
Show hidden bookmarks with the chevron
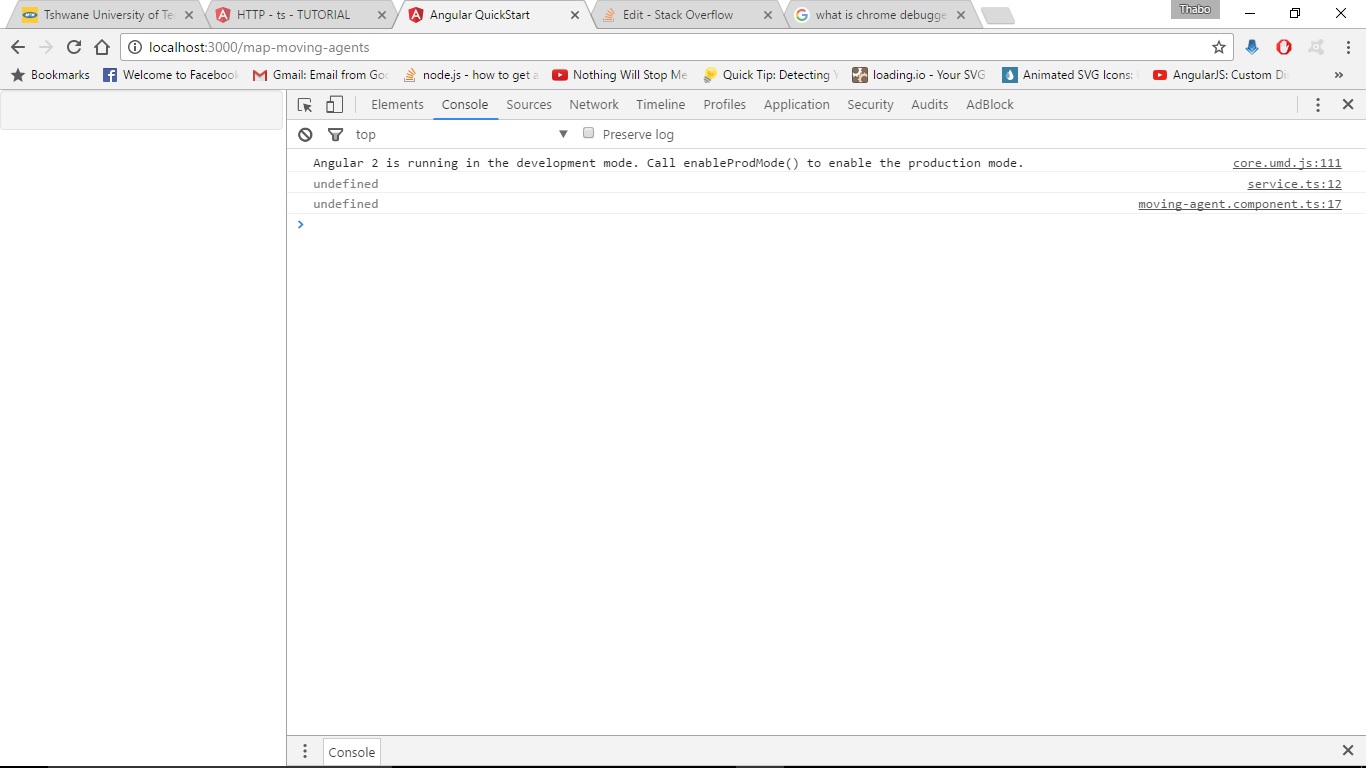click(x=1340, y=75)
